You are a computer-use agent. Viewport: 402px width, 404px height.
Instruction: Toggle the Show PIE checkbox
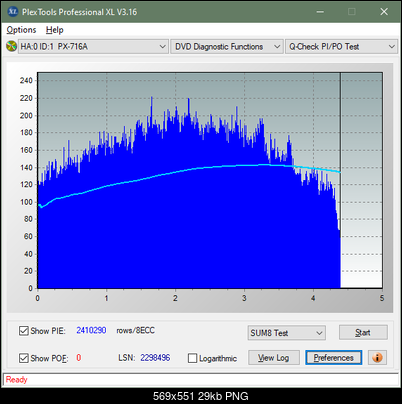point(24,331)
